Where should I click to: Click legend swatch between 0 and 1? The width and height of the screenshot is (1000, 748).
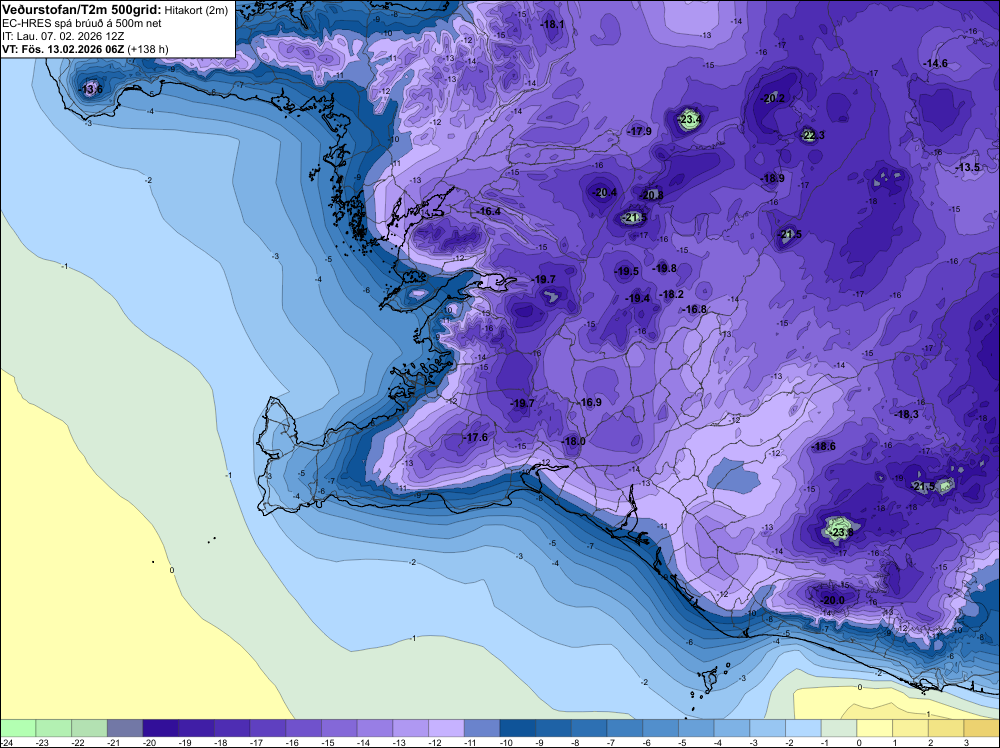click(x=875, y=728)
